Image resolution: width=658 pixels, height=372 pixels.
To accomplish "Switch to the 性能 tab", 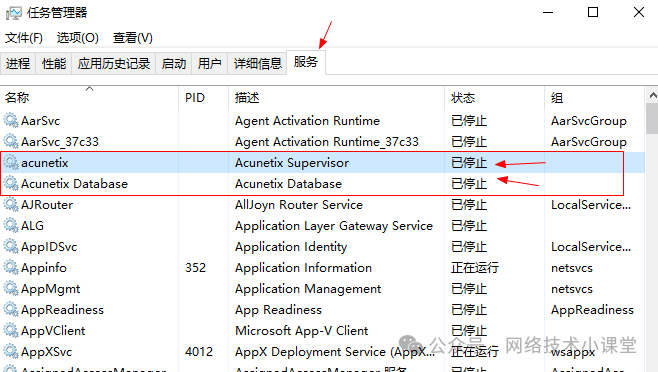I will [x=54, y=63].
